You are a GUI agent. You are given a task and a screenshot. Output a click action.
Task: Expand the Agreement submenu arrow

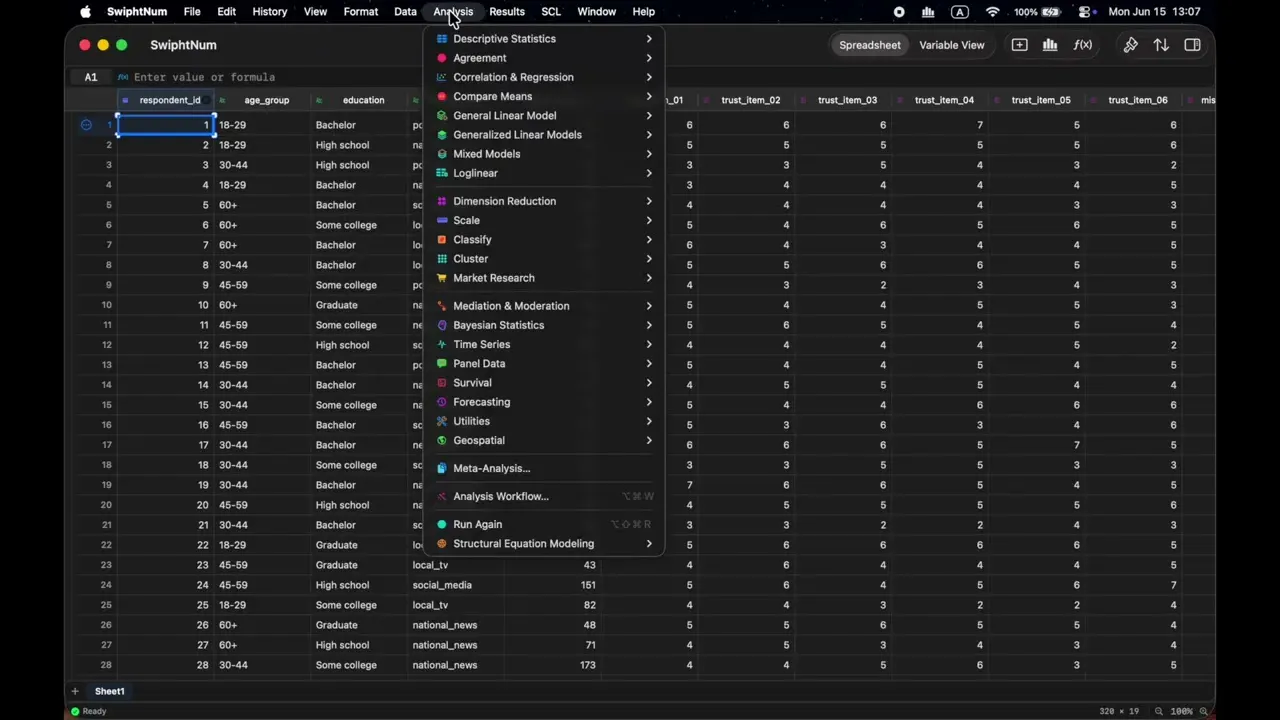click(x=649, y=58)
